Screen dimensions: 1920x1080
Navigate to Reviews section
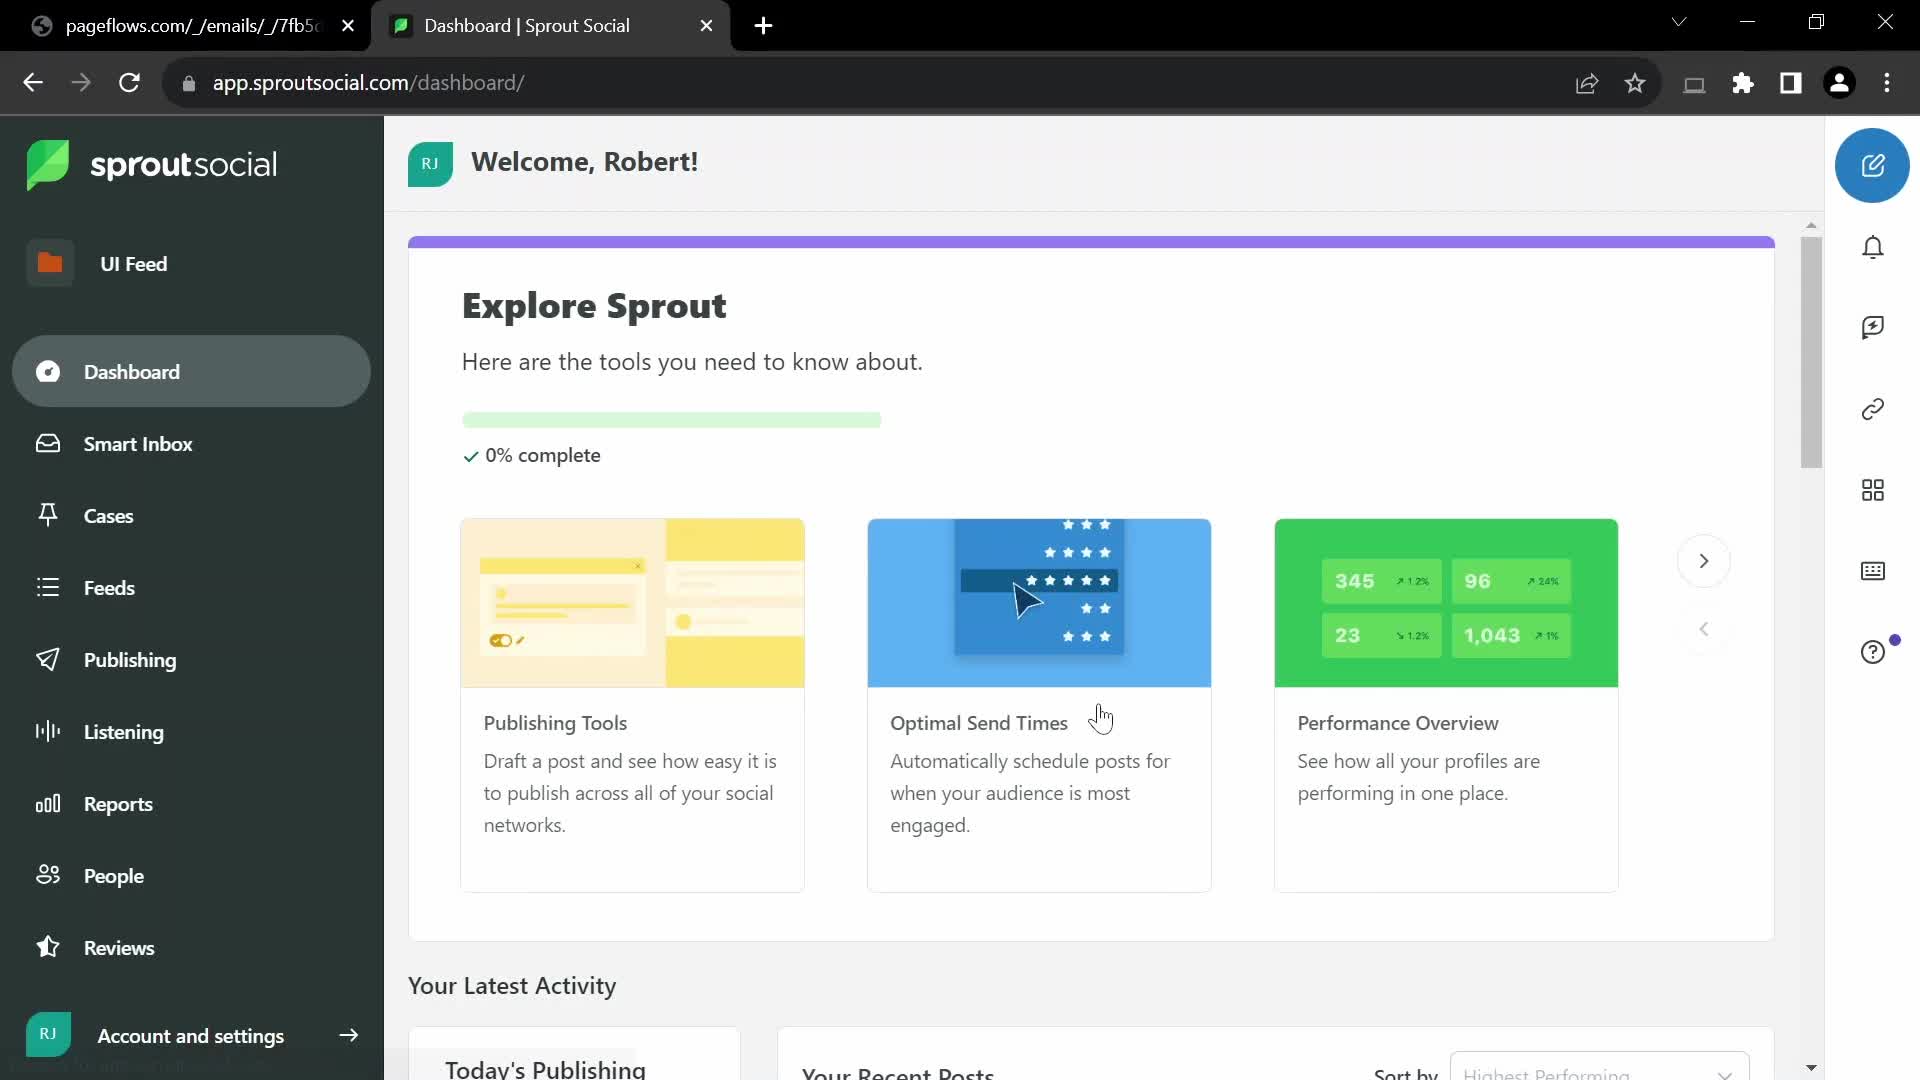tap(119, 947)
